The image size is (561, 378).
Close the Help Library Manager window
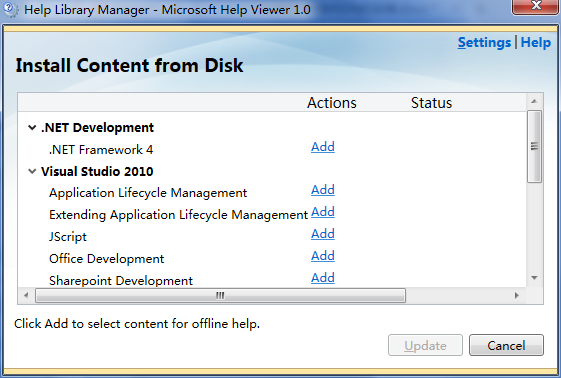coord(536,6)
